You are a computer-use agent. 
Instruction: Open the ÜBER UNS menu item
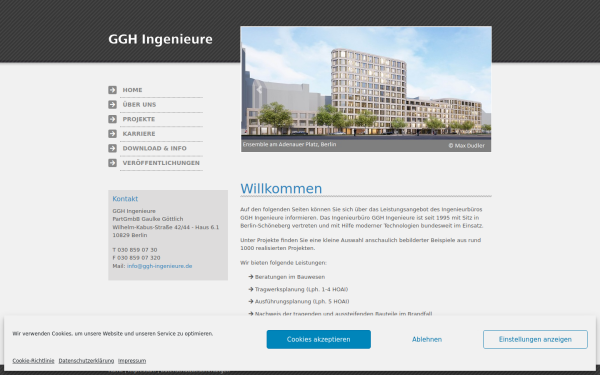pyautogui.click(x=139, y=104)
